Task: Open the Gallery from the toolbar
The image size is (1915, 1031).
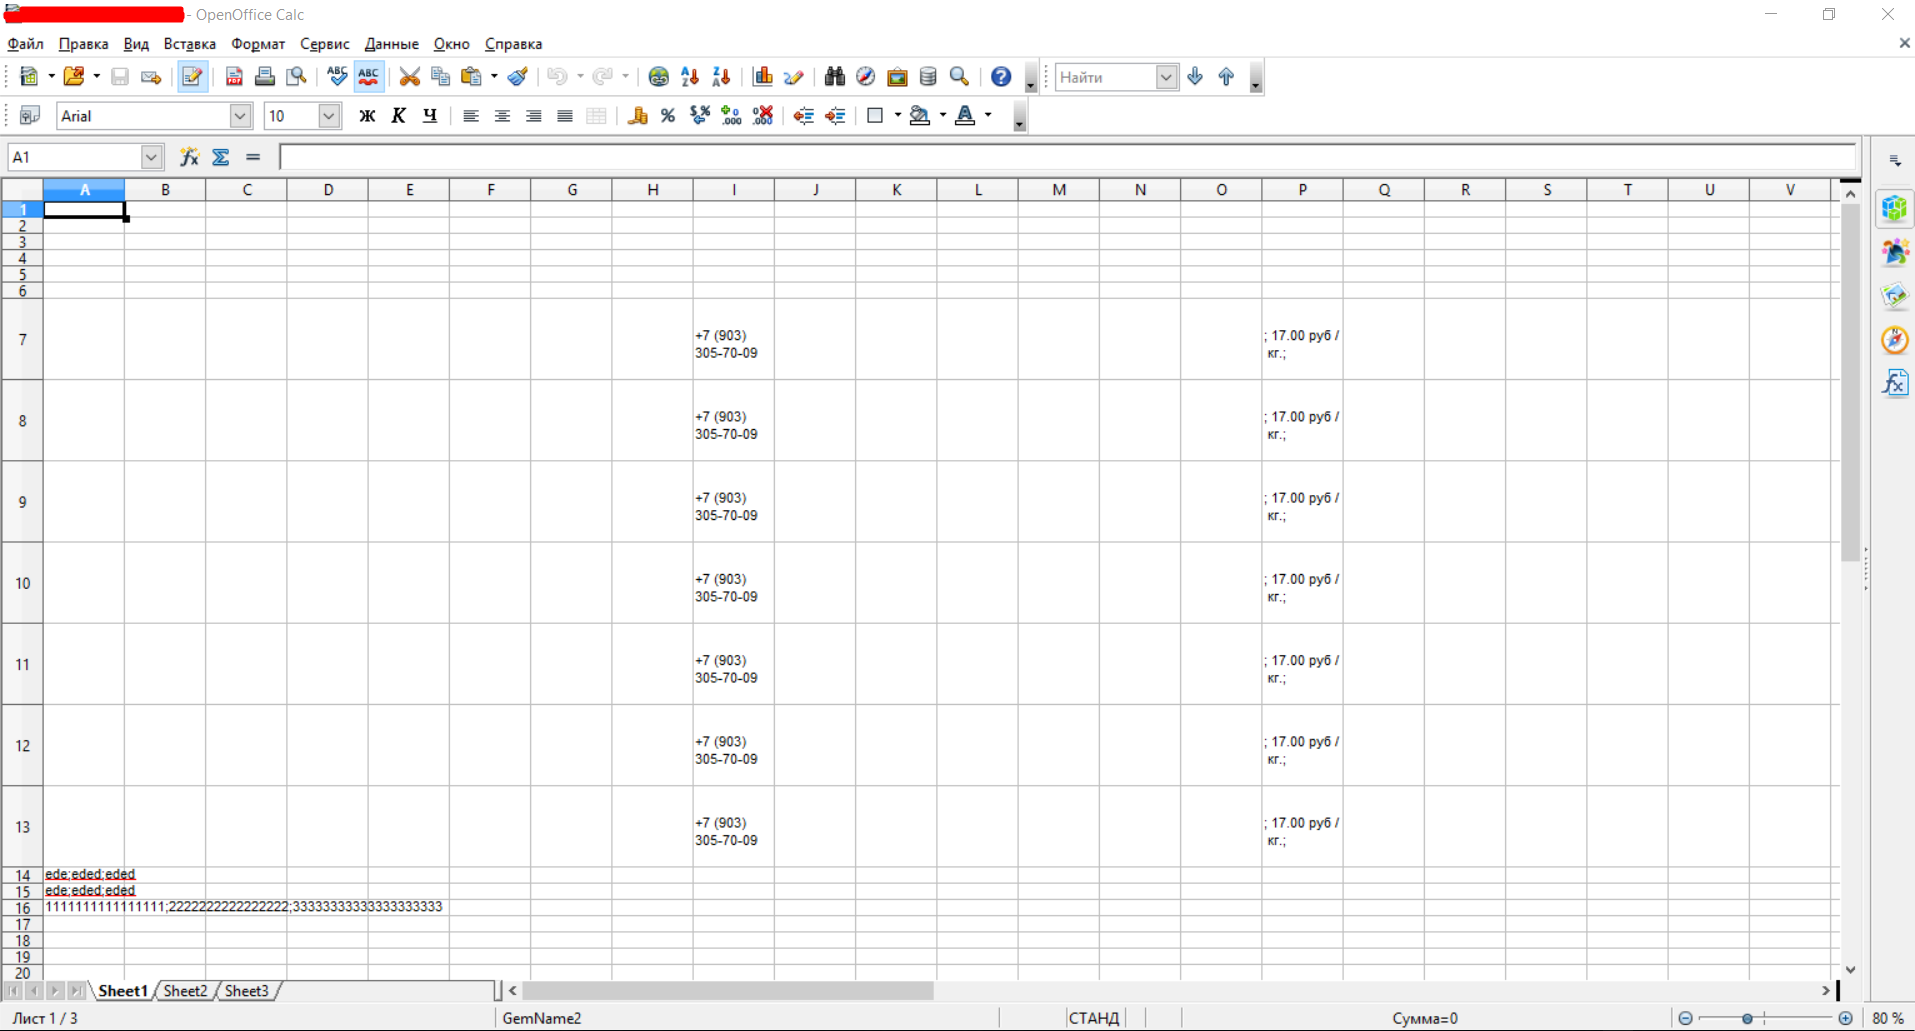Action: pyautogui.click(x=897, y=77)
